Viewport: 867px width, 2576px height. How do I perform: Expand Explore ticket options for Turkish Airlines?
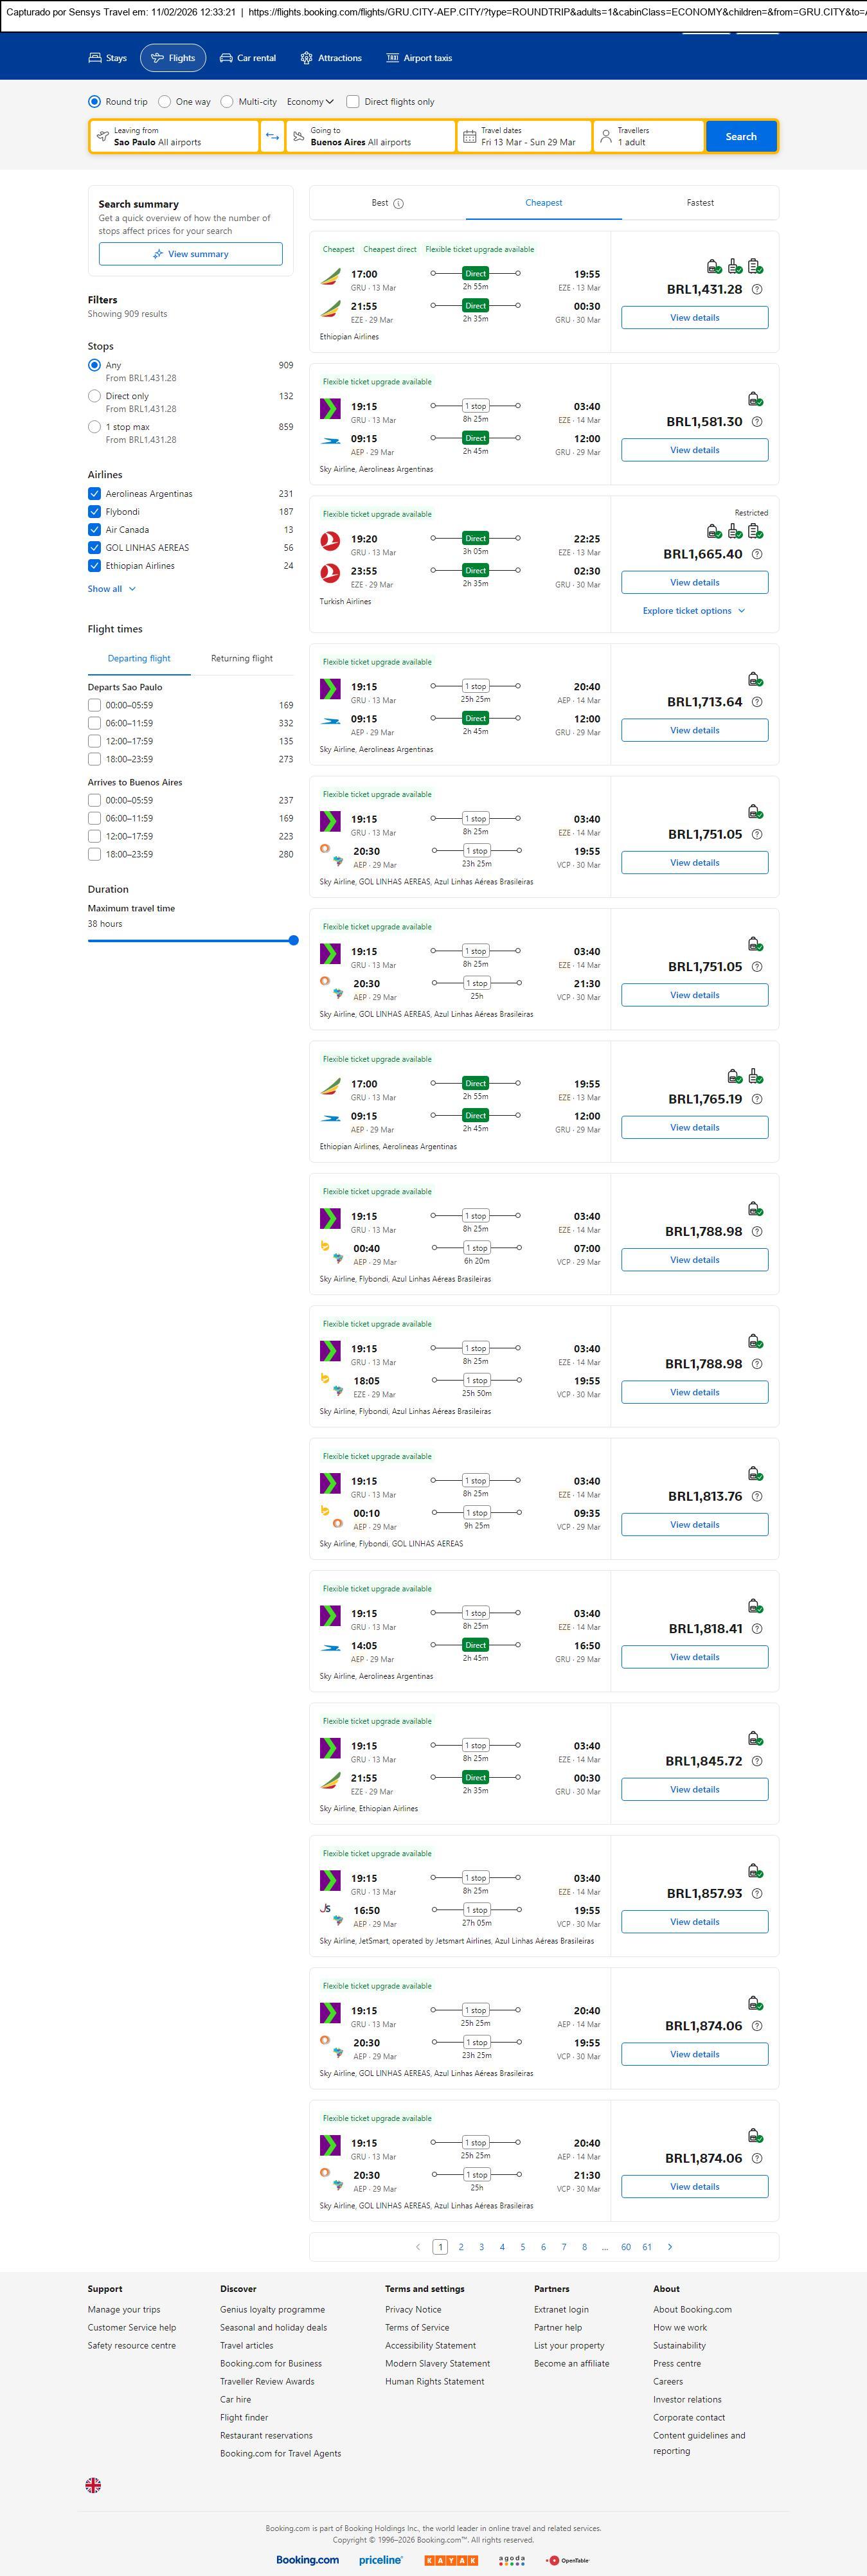(x=694, y=611)
